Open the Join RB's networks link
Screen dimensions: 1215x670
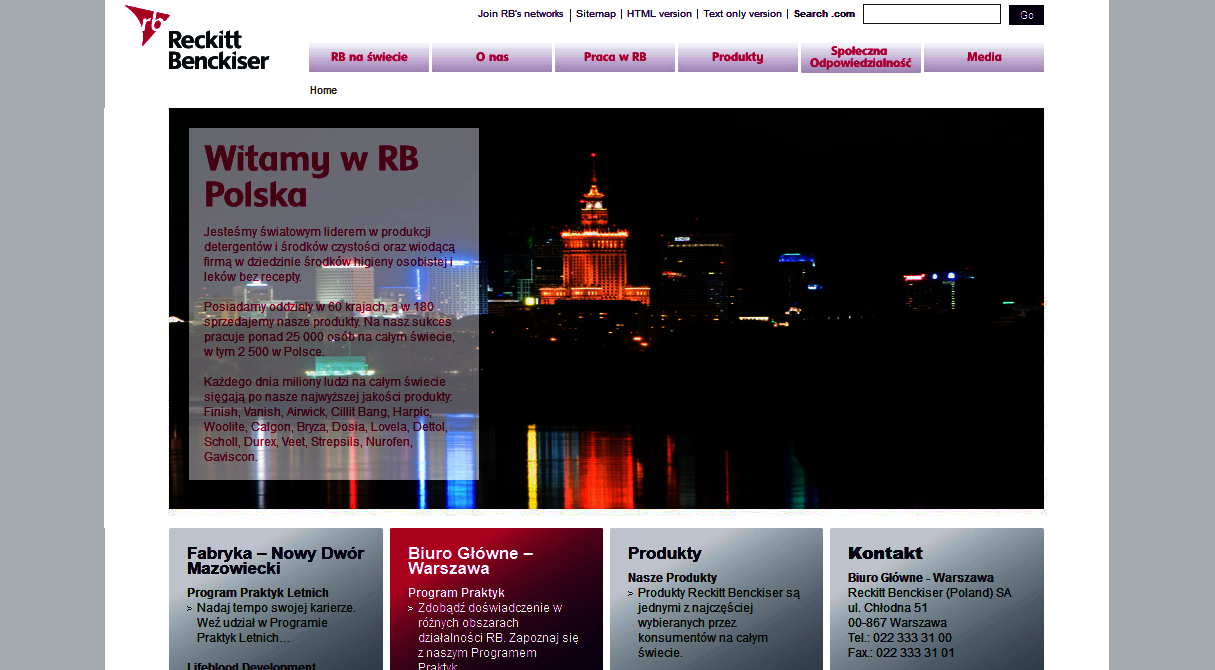pos(520,14)
